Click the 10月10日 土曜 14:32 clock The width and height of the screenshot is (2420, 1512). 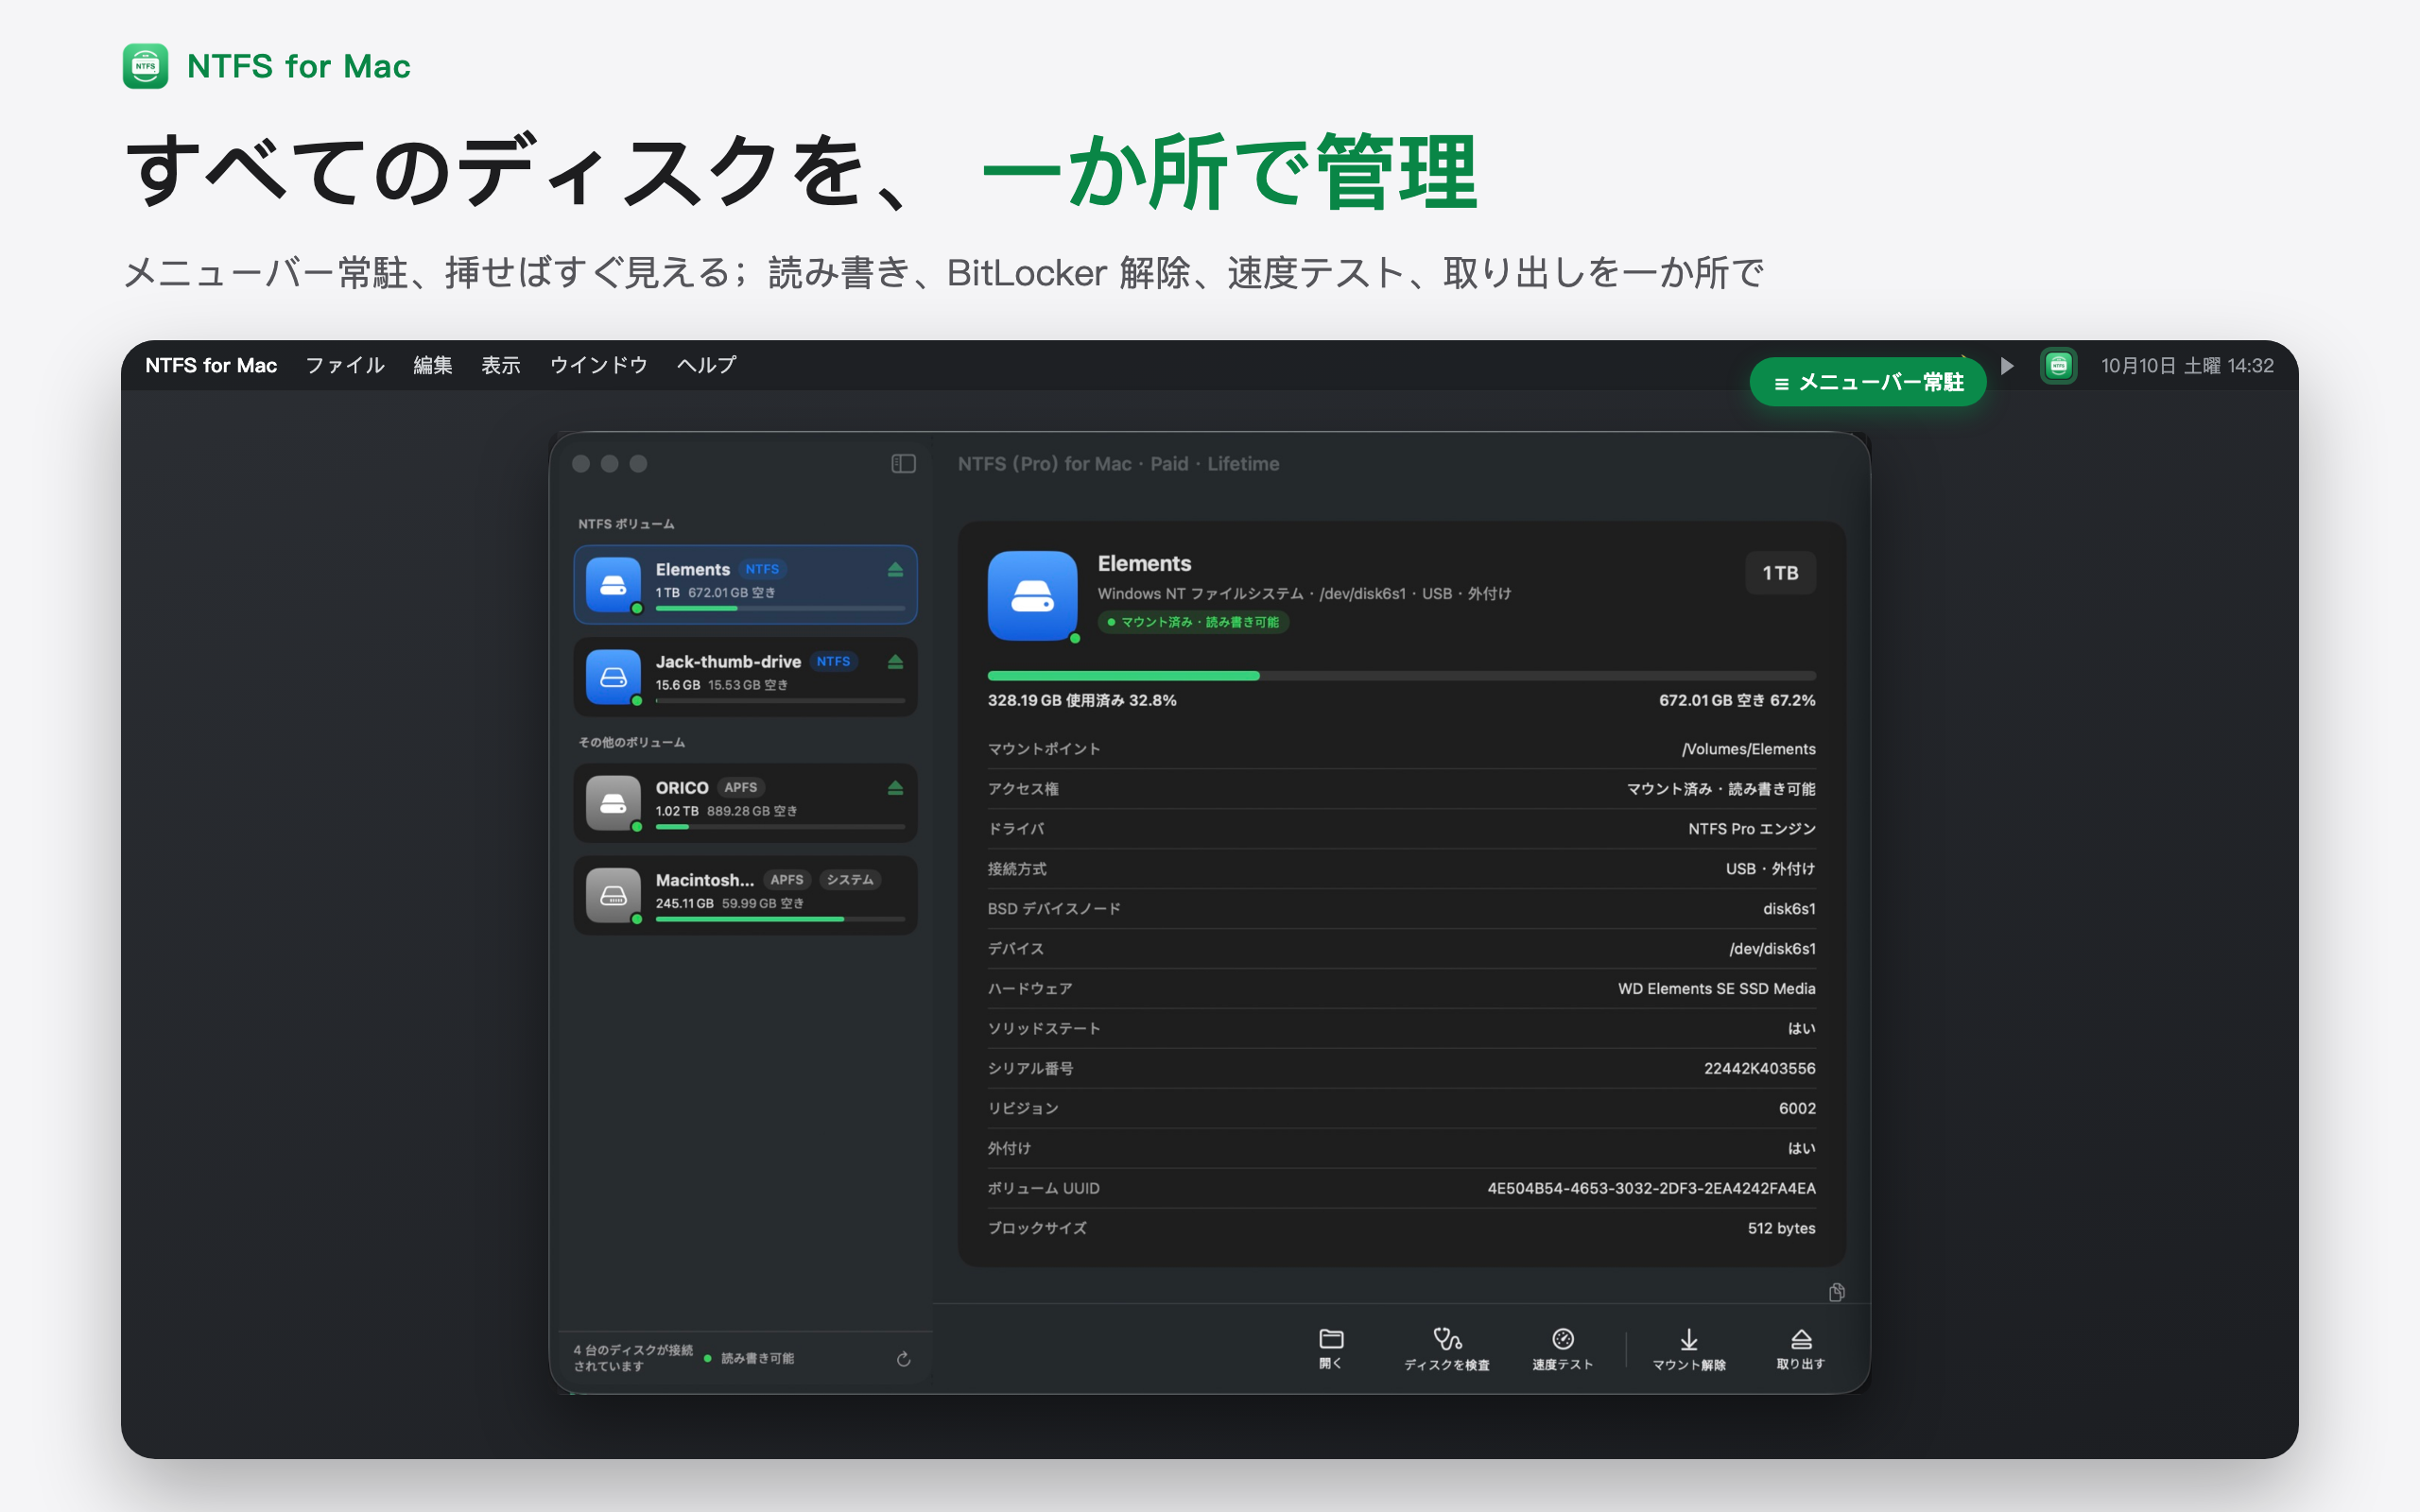[x=2187, y=366]
